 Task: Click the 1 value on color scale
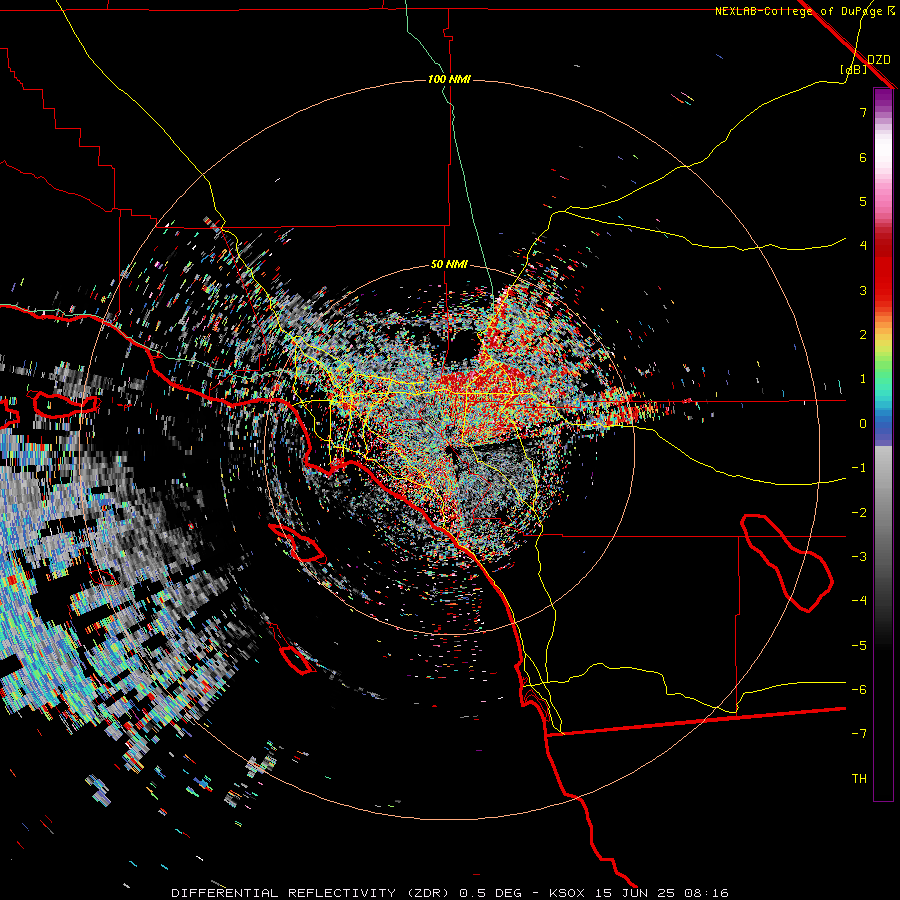[863, 379]
